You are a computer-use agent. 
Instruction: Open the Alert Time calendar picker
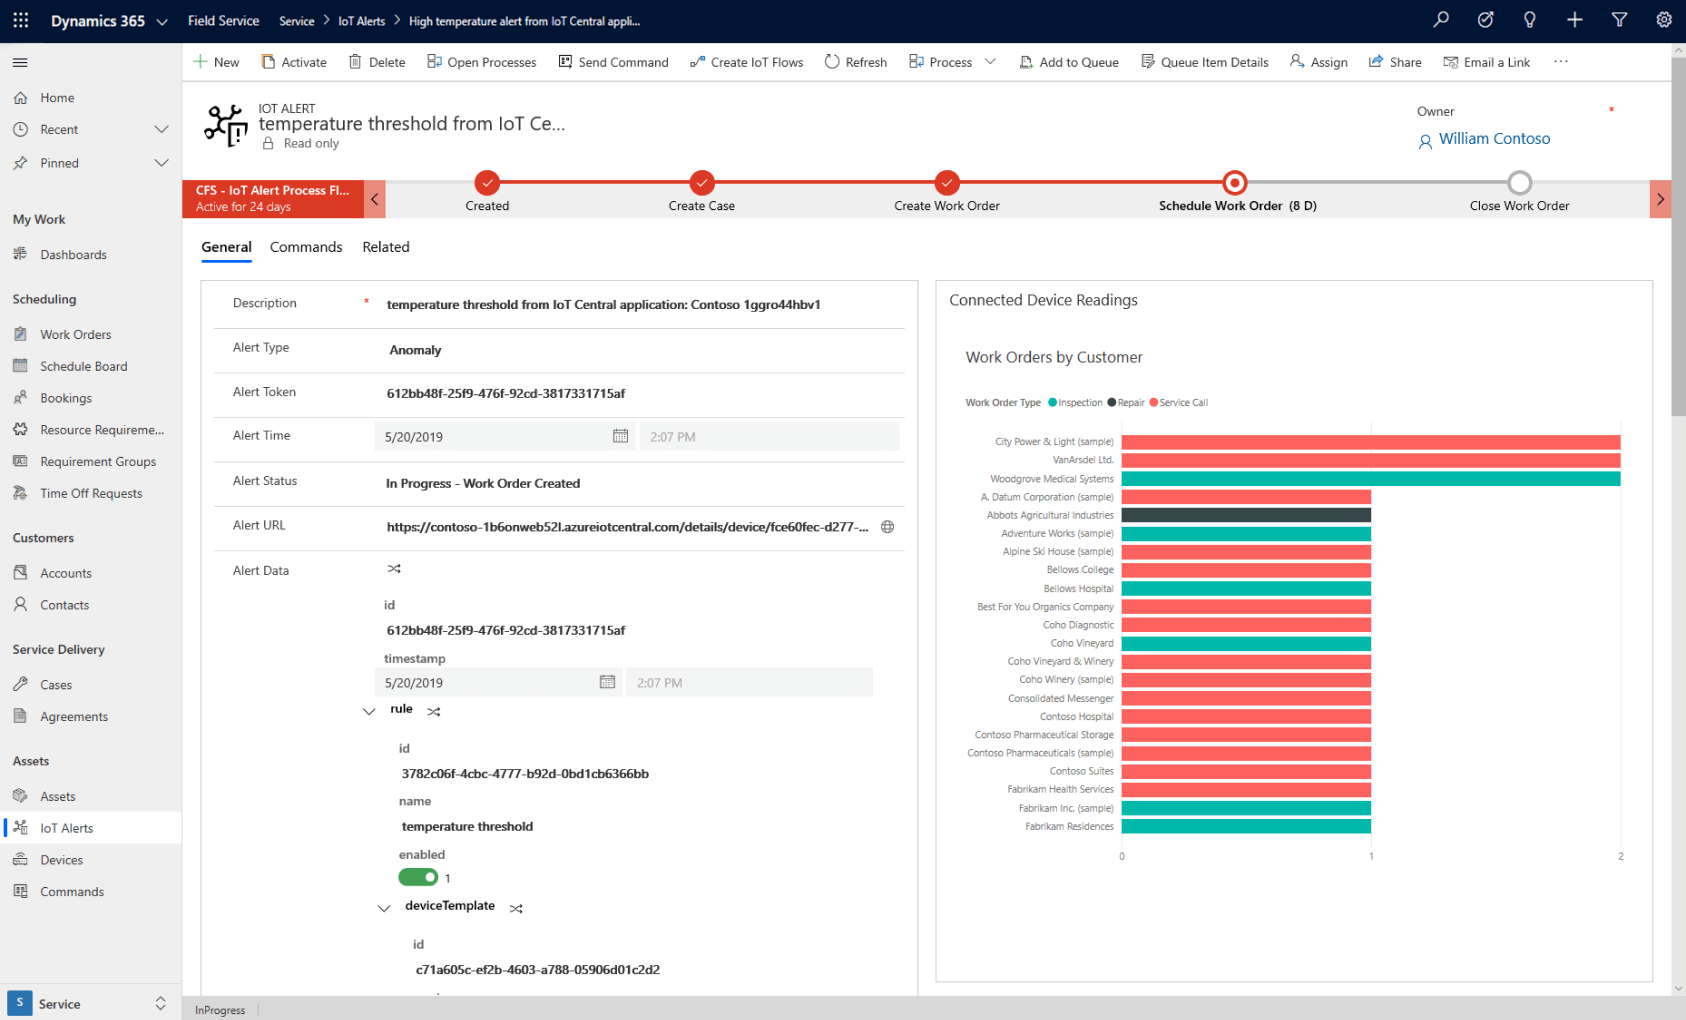point(620,436)
